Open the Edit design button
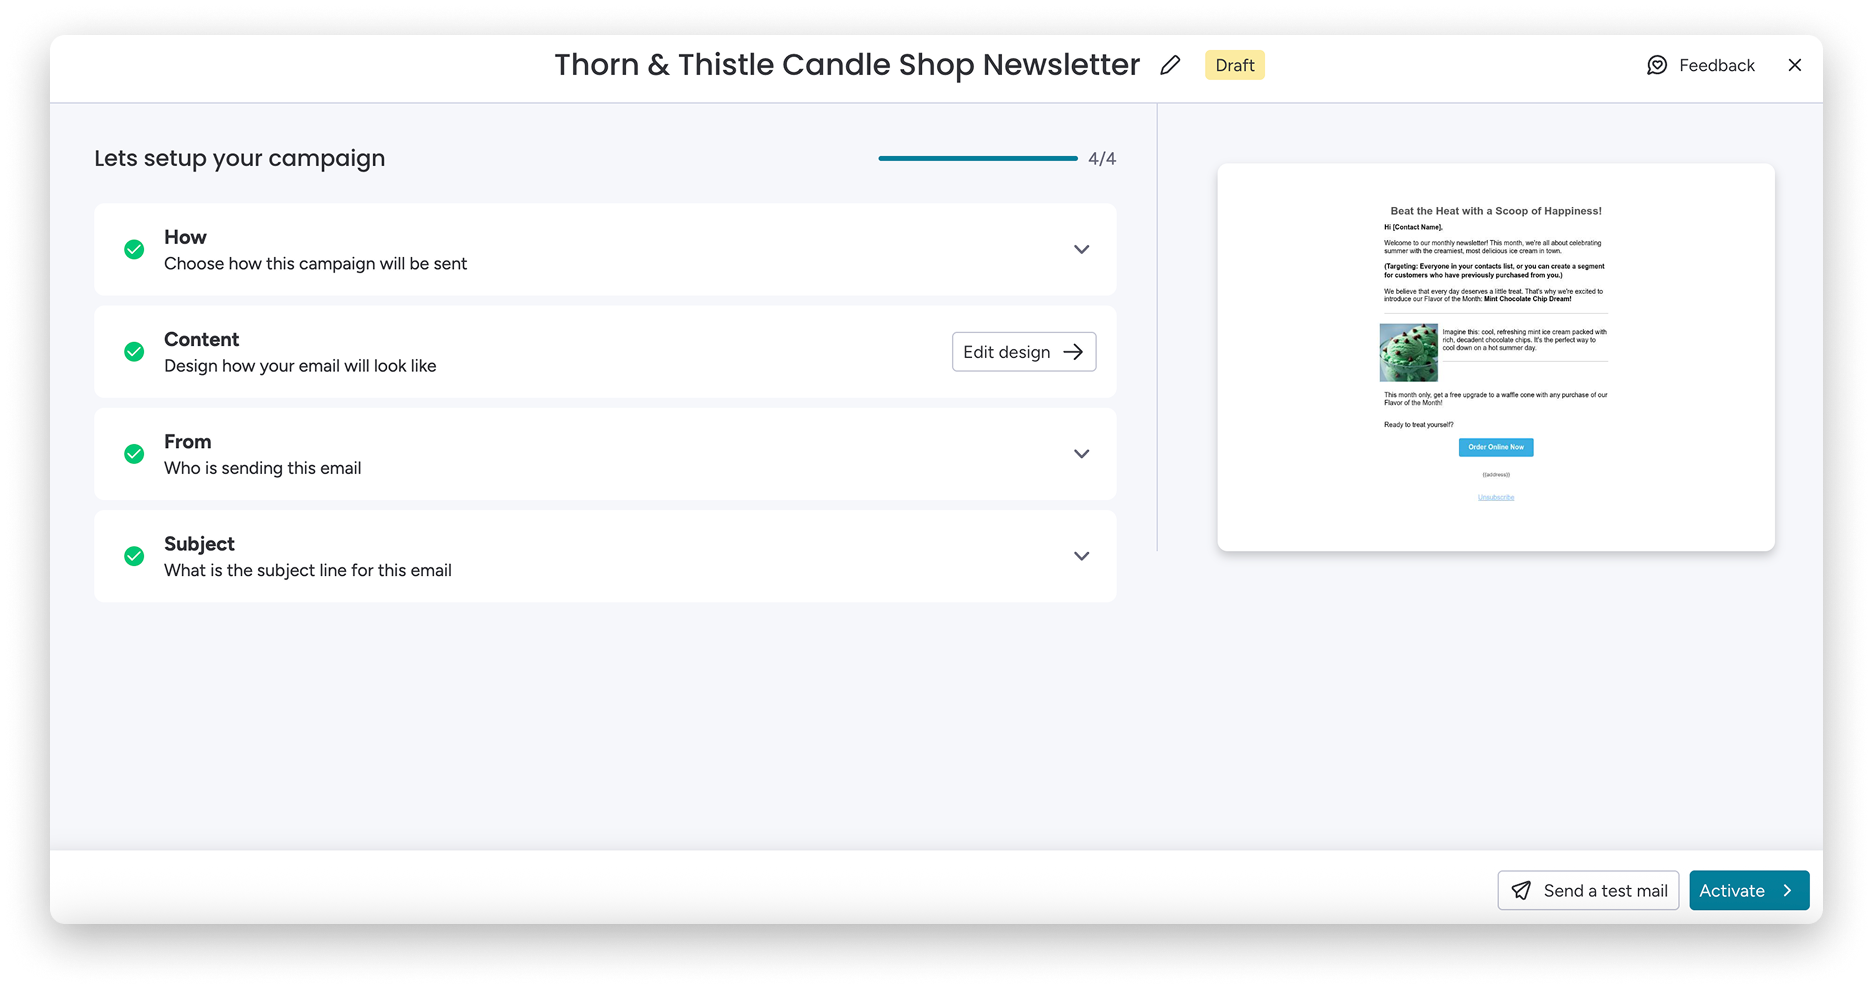The height and width of the screenshot is (989, 1873). [1024, 352]
